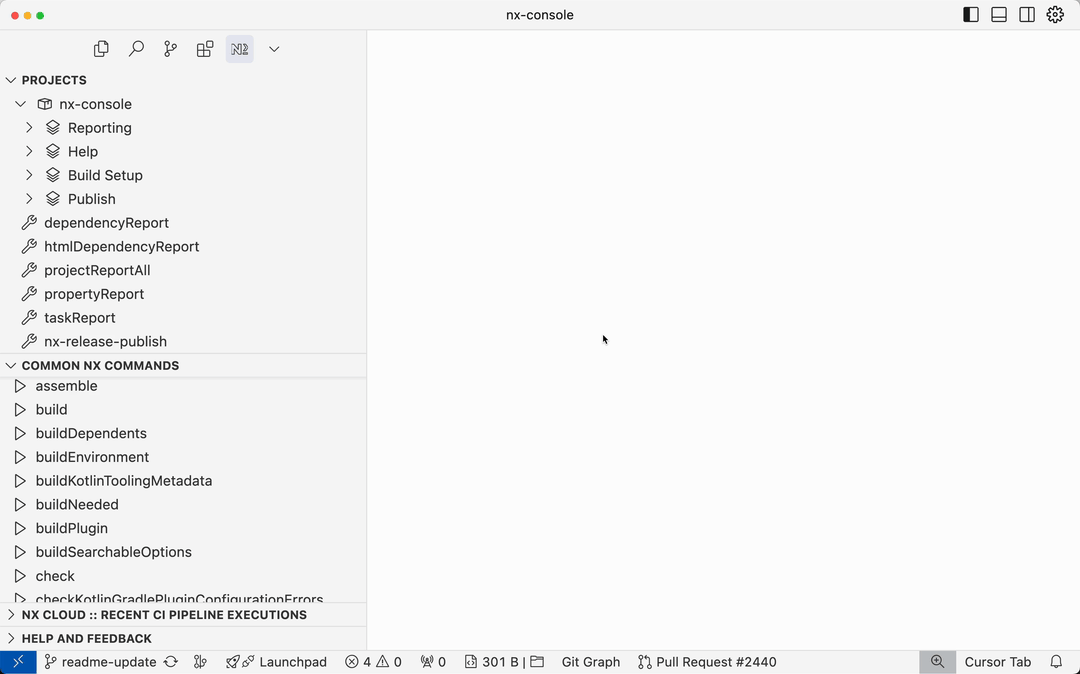This screenshot has width=1080, height=674.
Task: Select the dependencyReport target
Action: 106,223
